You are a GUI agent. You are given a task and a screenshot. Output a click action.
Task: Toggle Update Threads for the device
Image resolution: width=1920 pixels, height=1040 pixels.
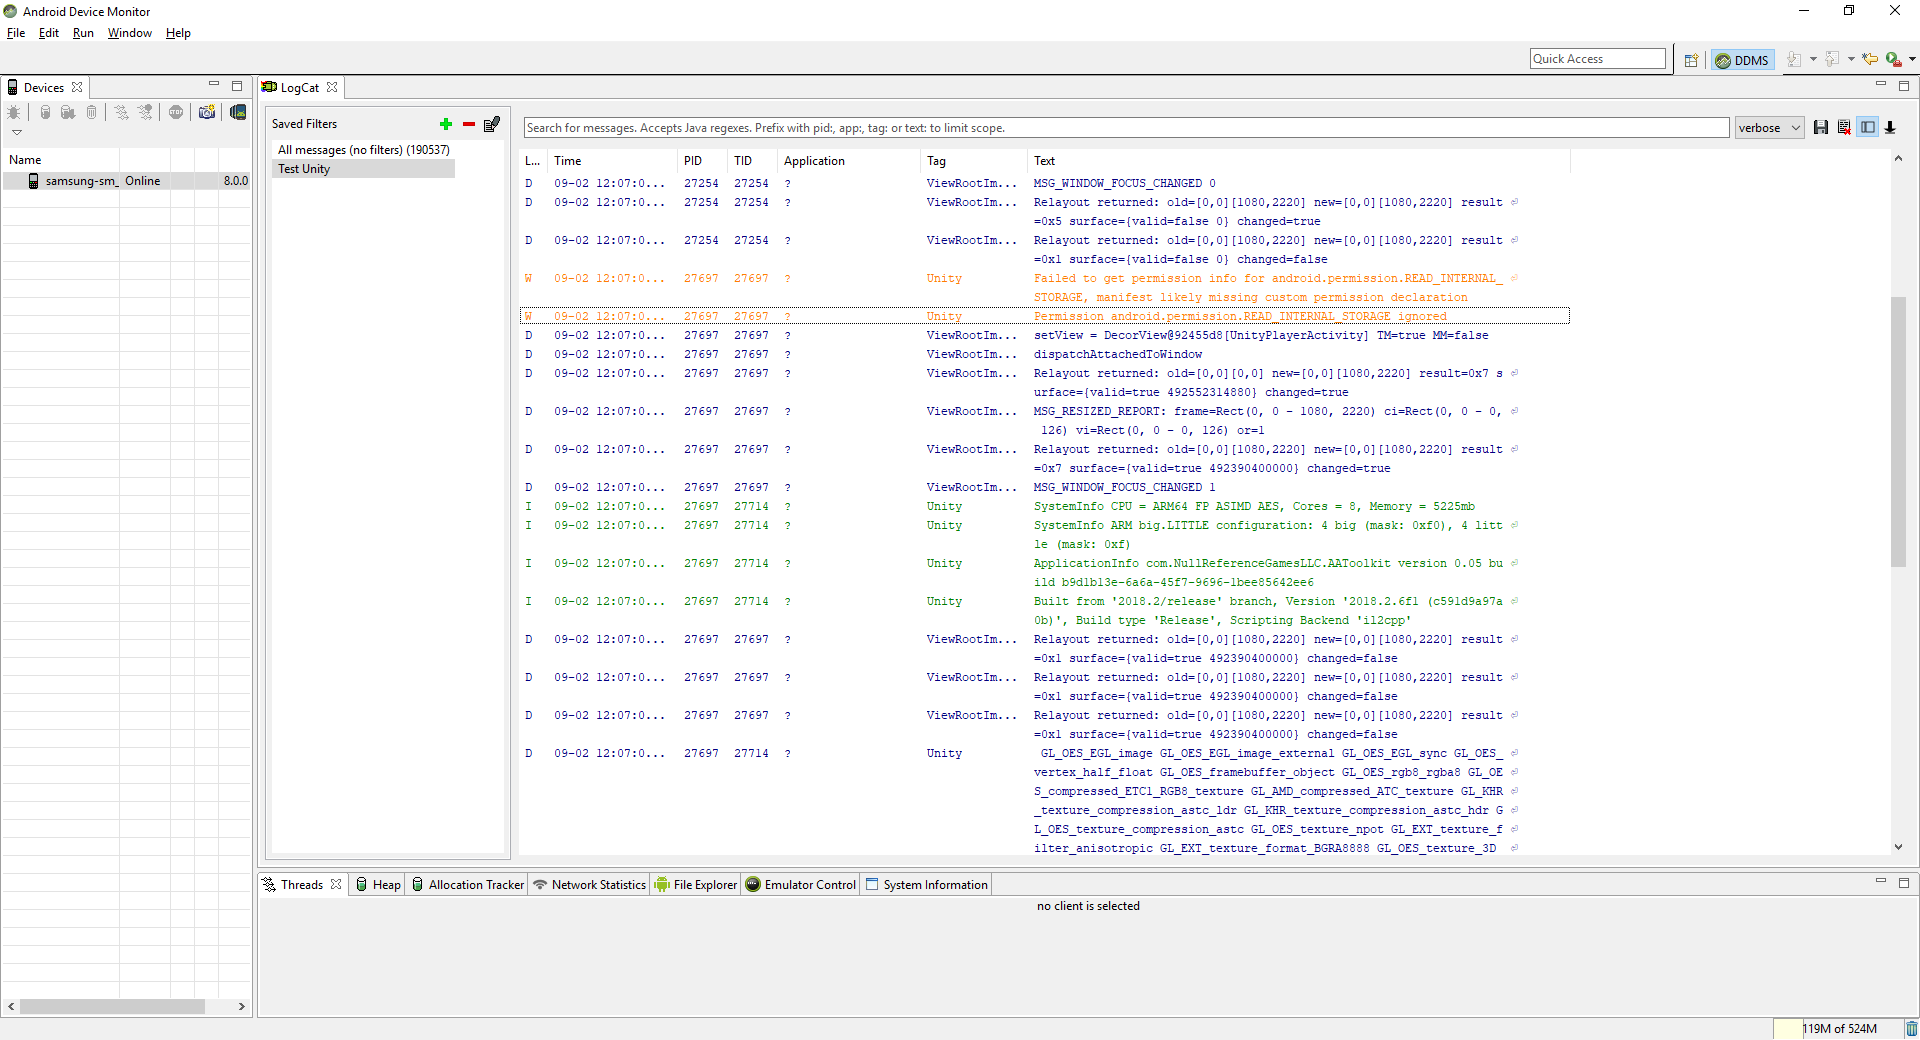point(121,113)
